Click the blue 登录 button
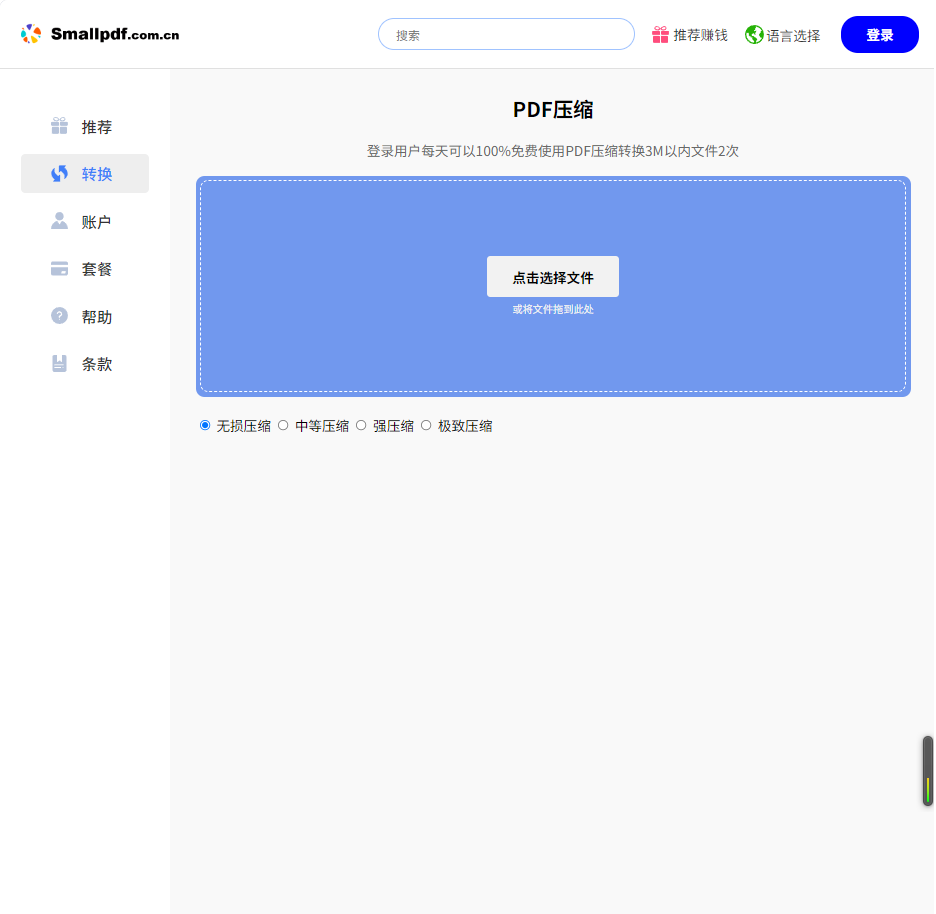 879,35
